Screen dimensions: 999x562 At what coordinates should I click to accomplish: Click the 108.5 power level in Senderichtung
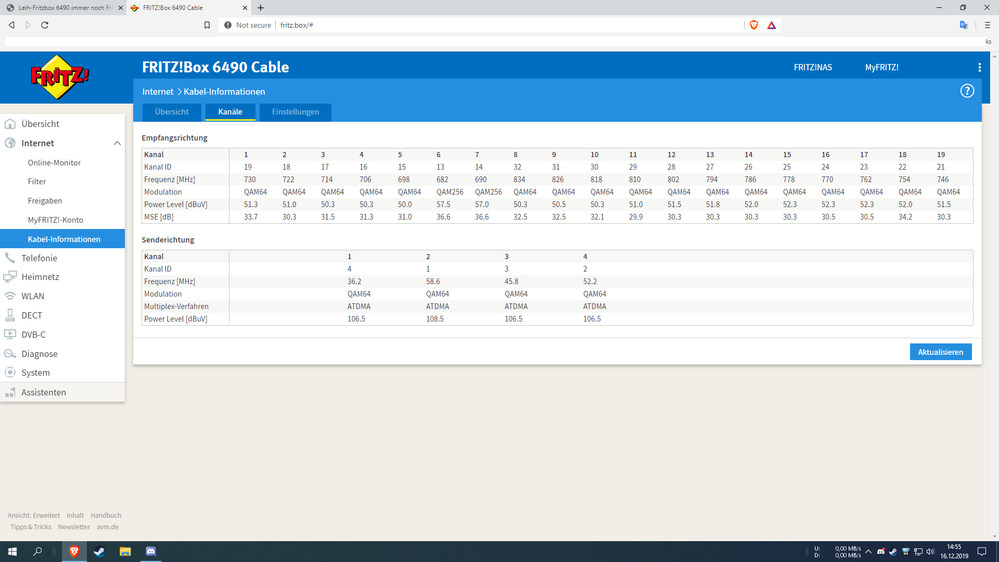point(435,319)
